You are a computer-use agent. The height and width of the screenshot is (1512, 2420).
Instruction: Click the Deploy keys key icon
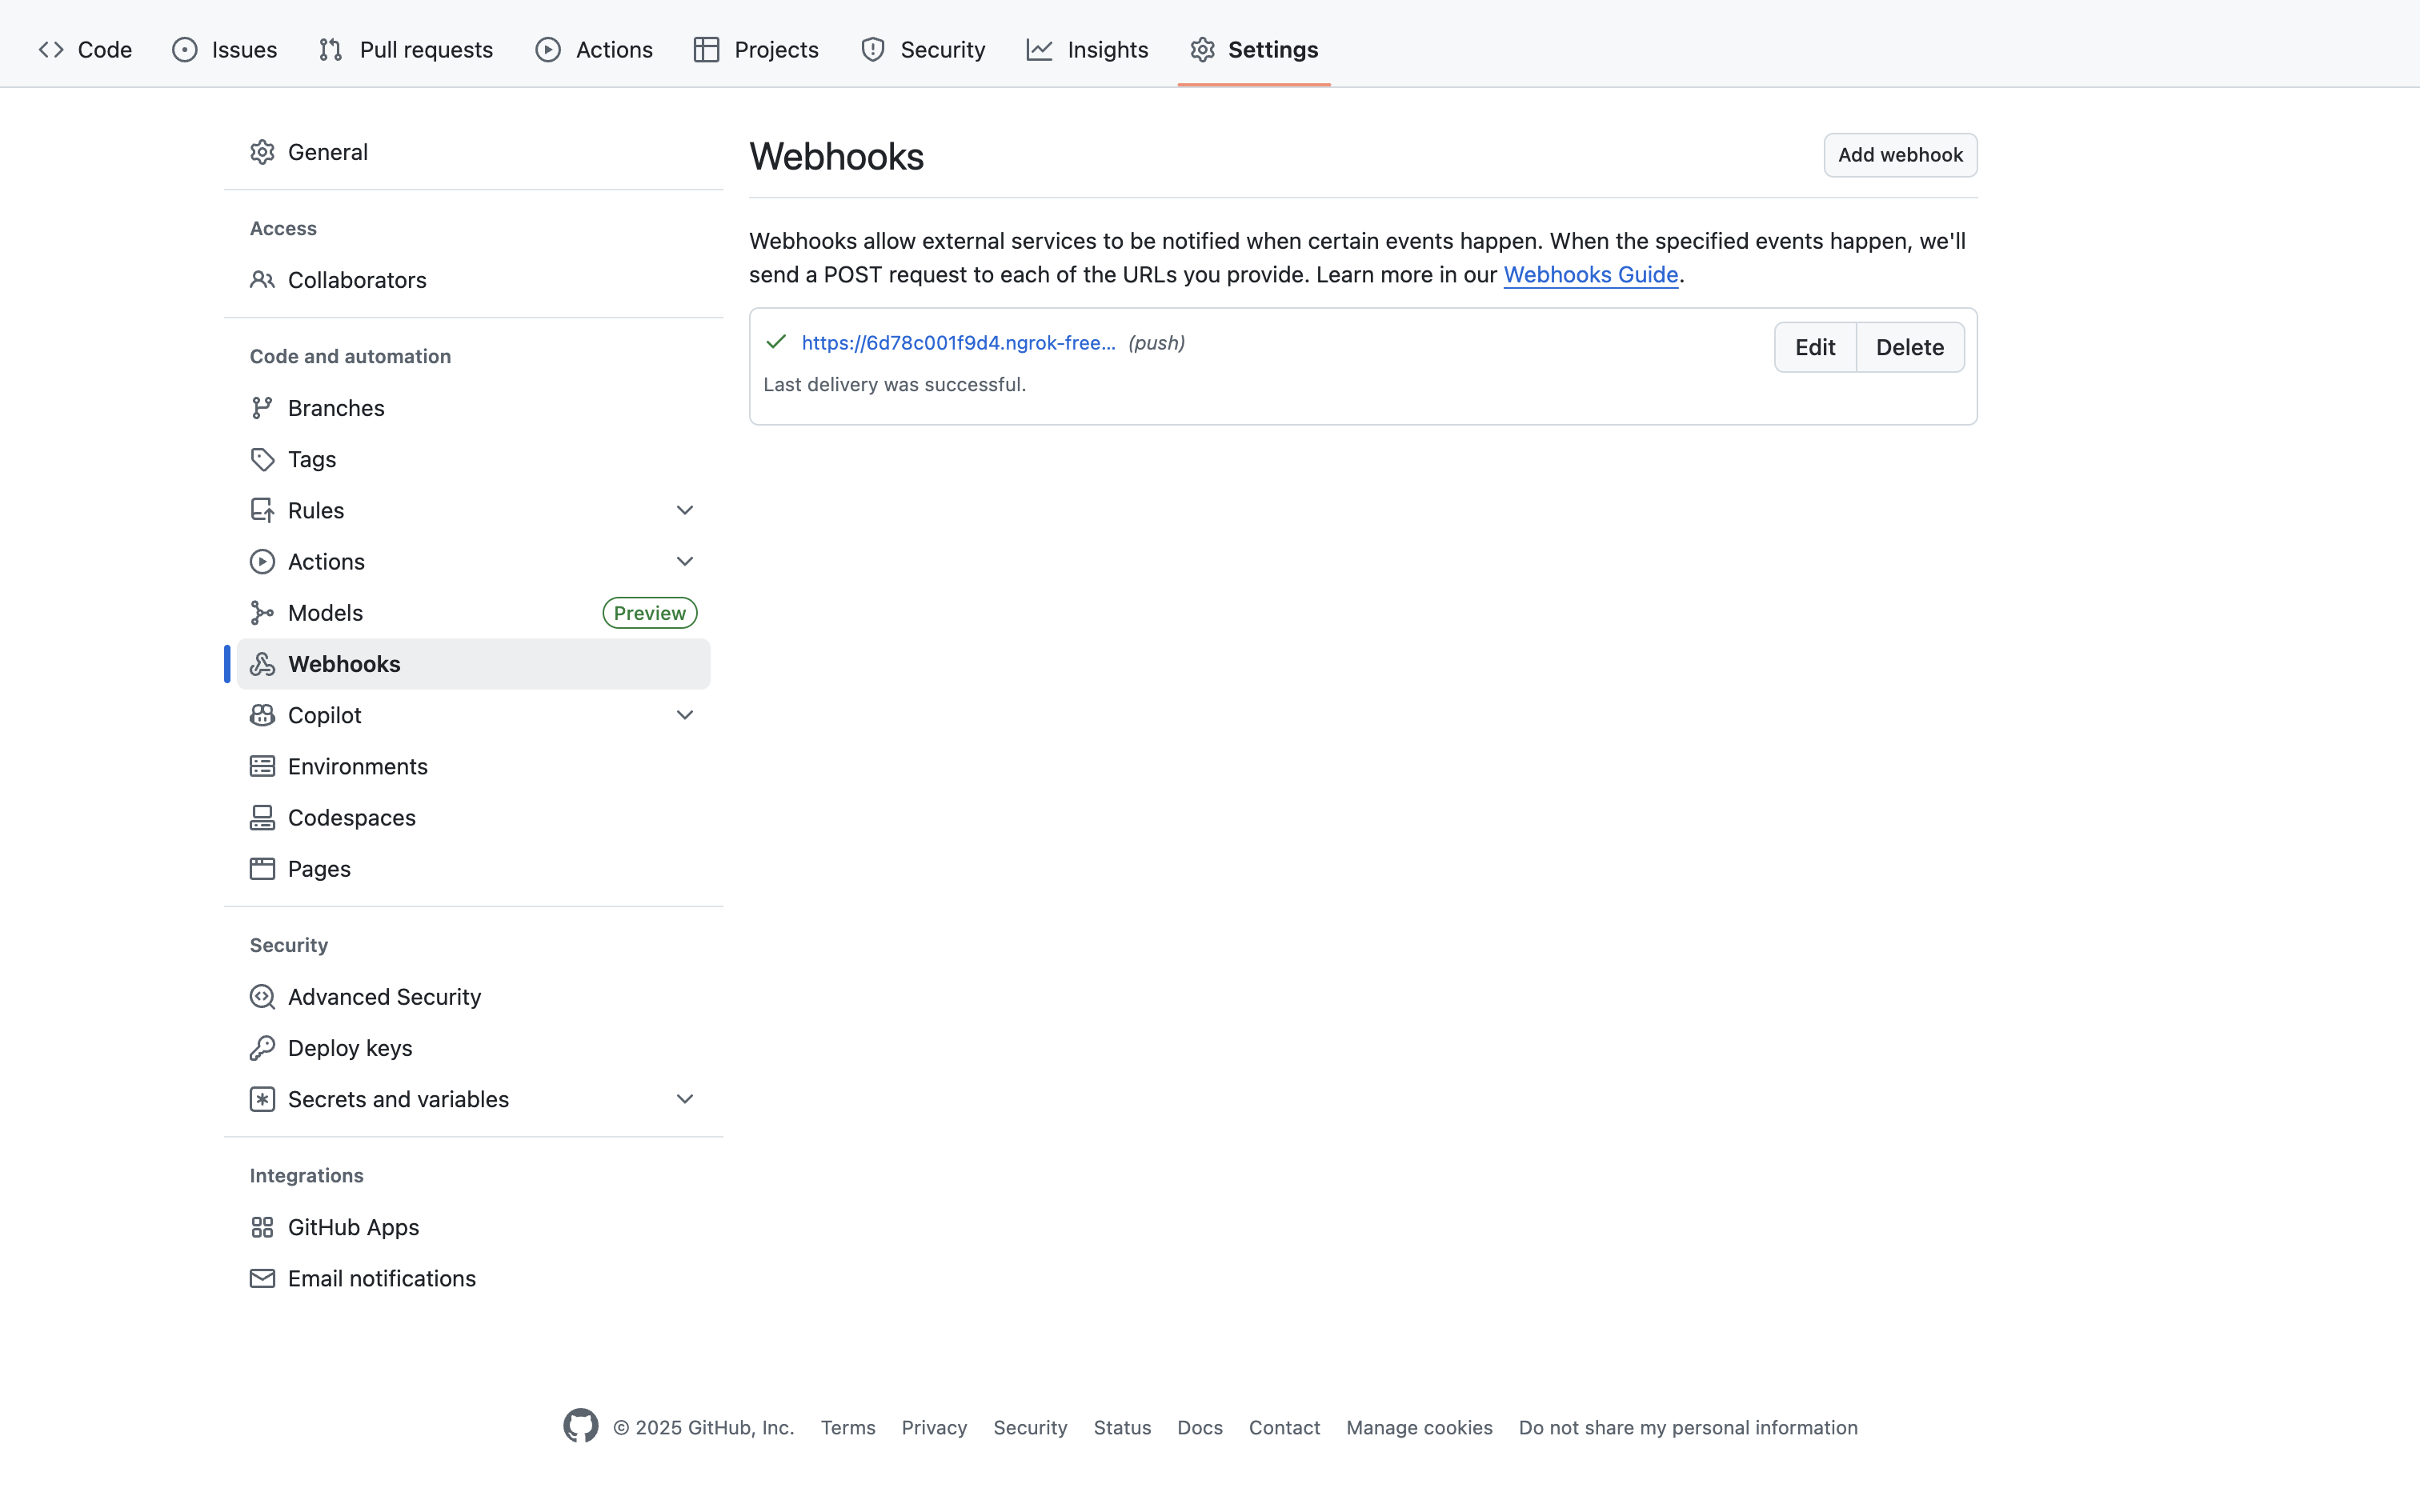coord(262,1048)
